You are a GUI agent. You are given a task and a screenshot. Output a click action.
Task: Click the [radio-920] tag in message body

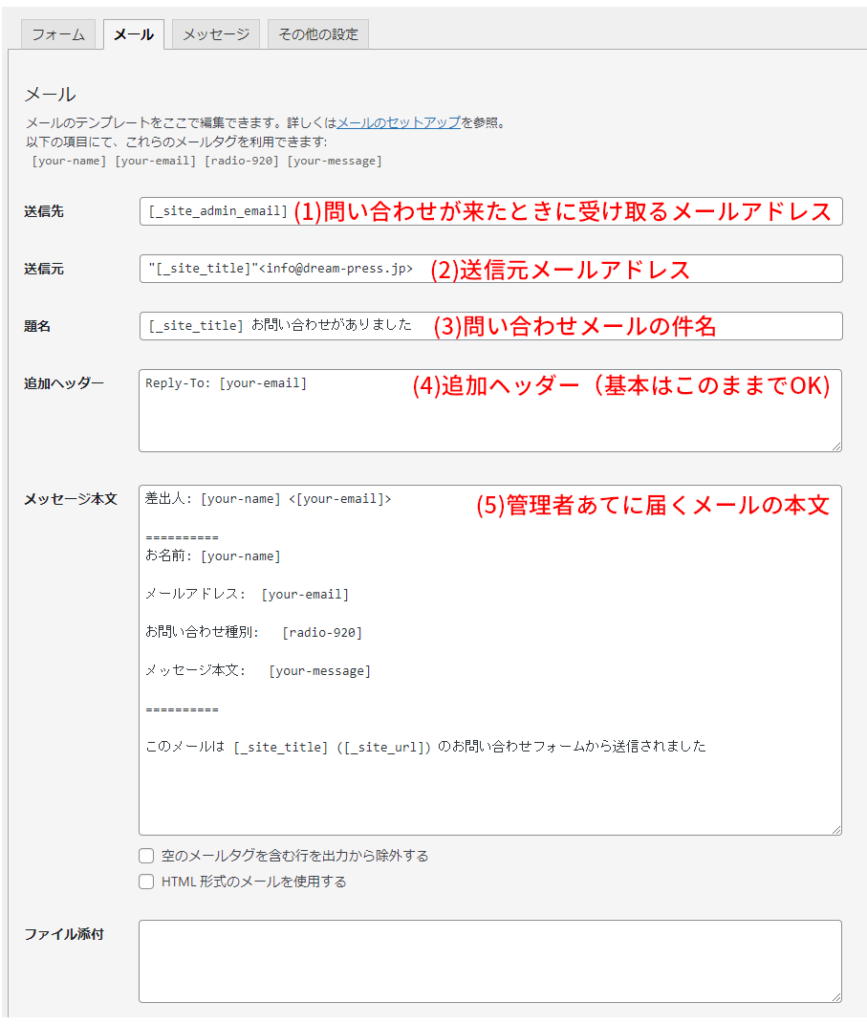322,632
